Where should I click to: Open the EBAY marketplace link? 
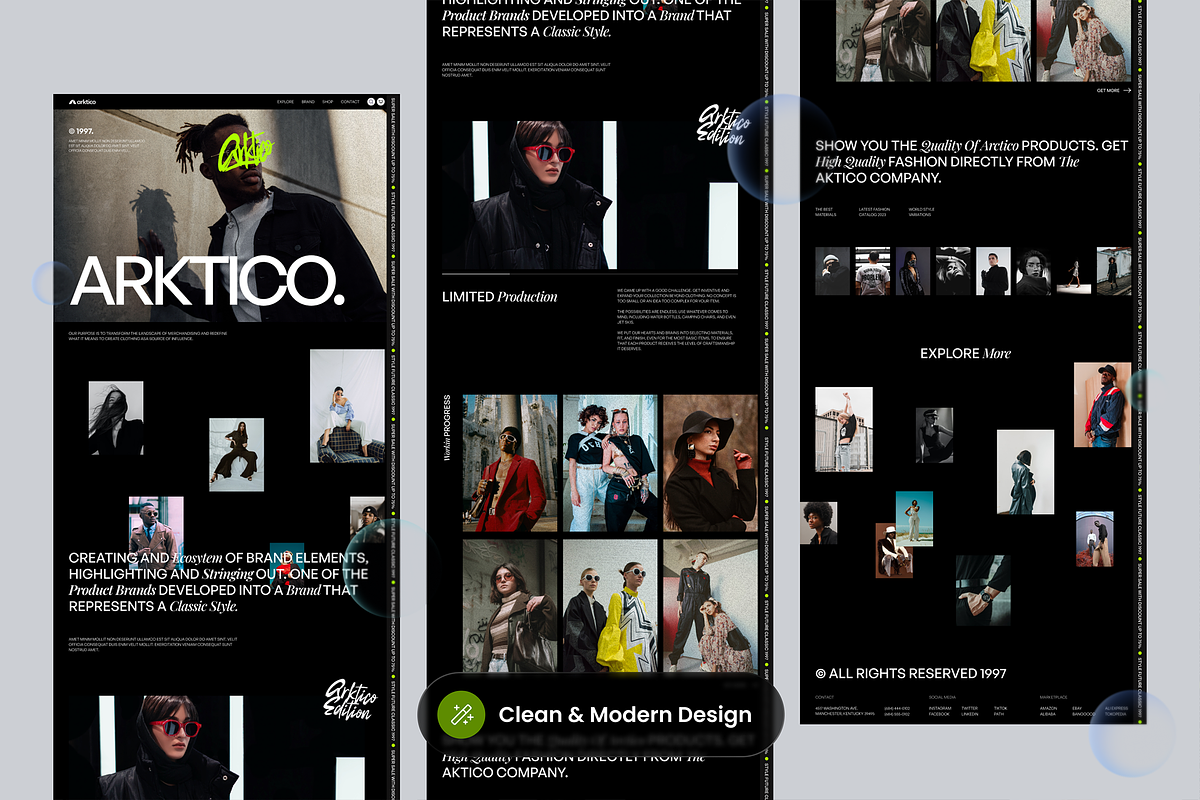point(1077,708)
